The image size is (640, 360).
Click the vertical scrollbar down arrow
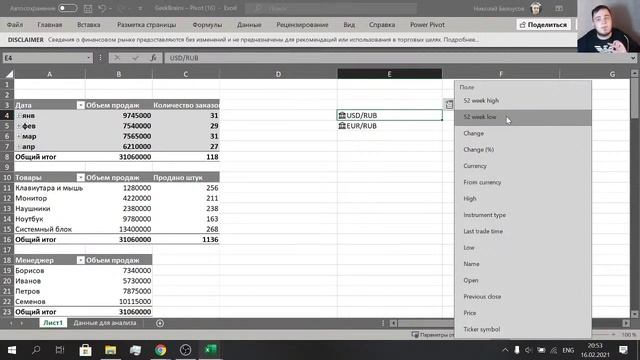[x=634, y=314]
